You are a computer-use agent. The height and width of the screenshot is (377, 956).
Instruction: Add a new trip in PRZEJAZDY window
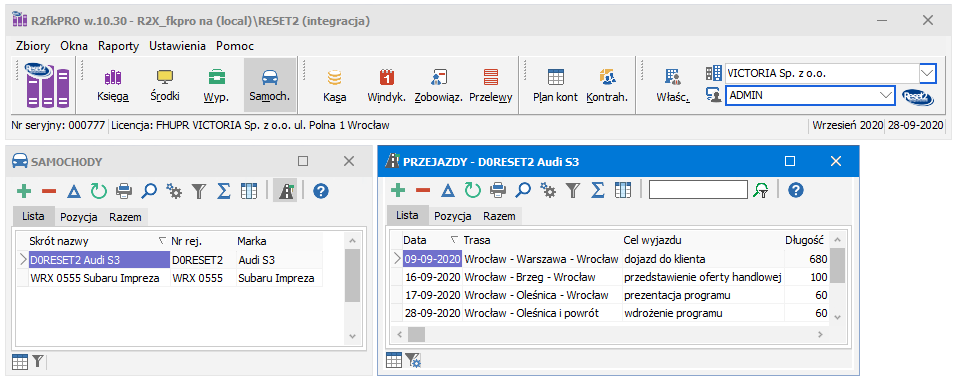(398, 191)
